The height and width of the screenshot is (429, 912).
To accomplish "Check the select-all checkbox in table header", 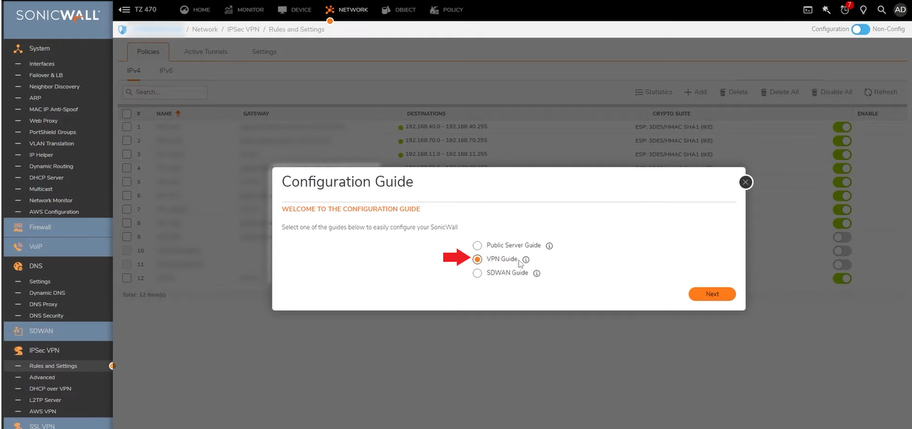I will [x=127, y=114].
